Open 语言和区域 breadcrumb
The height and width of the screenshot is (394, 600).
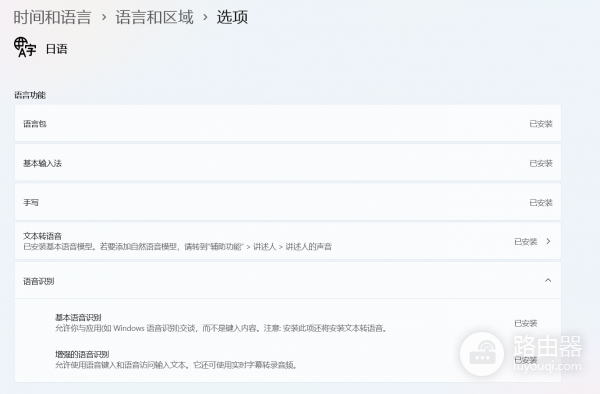[x=155, y=17]
